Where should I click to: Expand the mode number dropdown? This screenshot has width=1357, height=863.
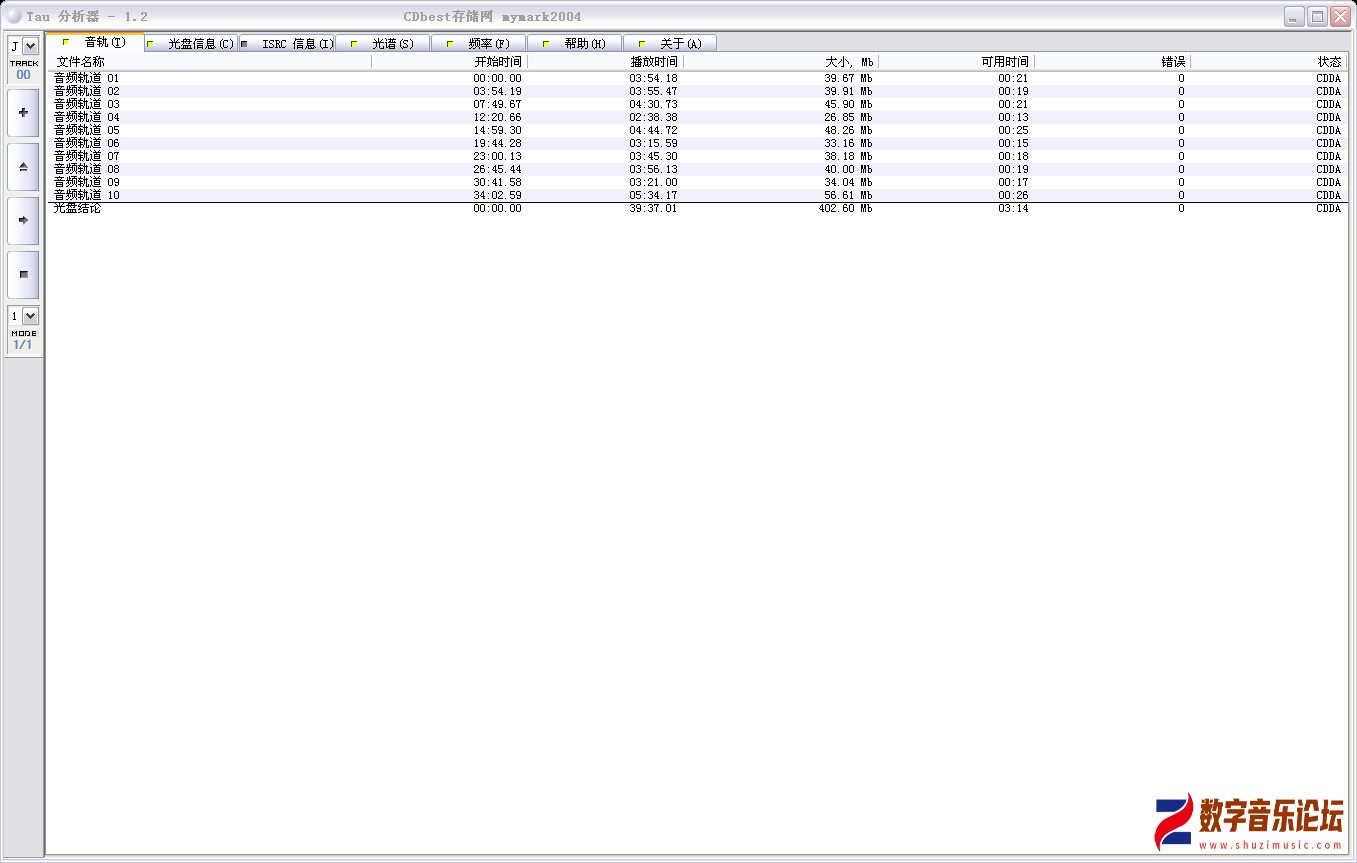[x=30, y=316]
